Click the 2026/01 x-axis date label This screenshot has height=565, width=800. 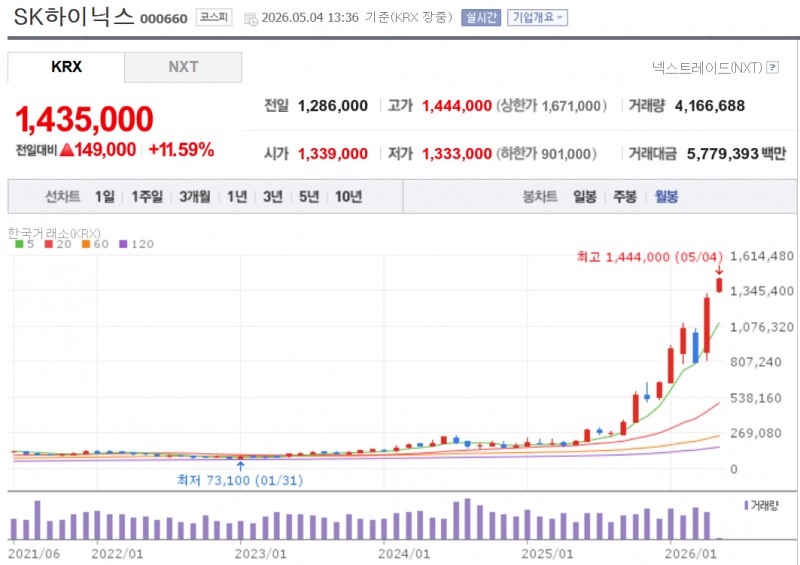[690, 554]
